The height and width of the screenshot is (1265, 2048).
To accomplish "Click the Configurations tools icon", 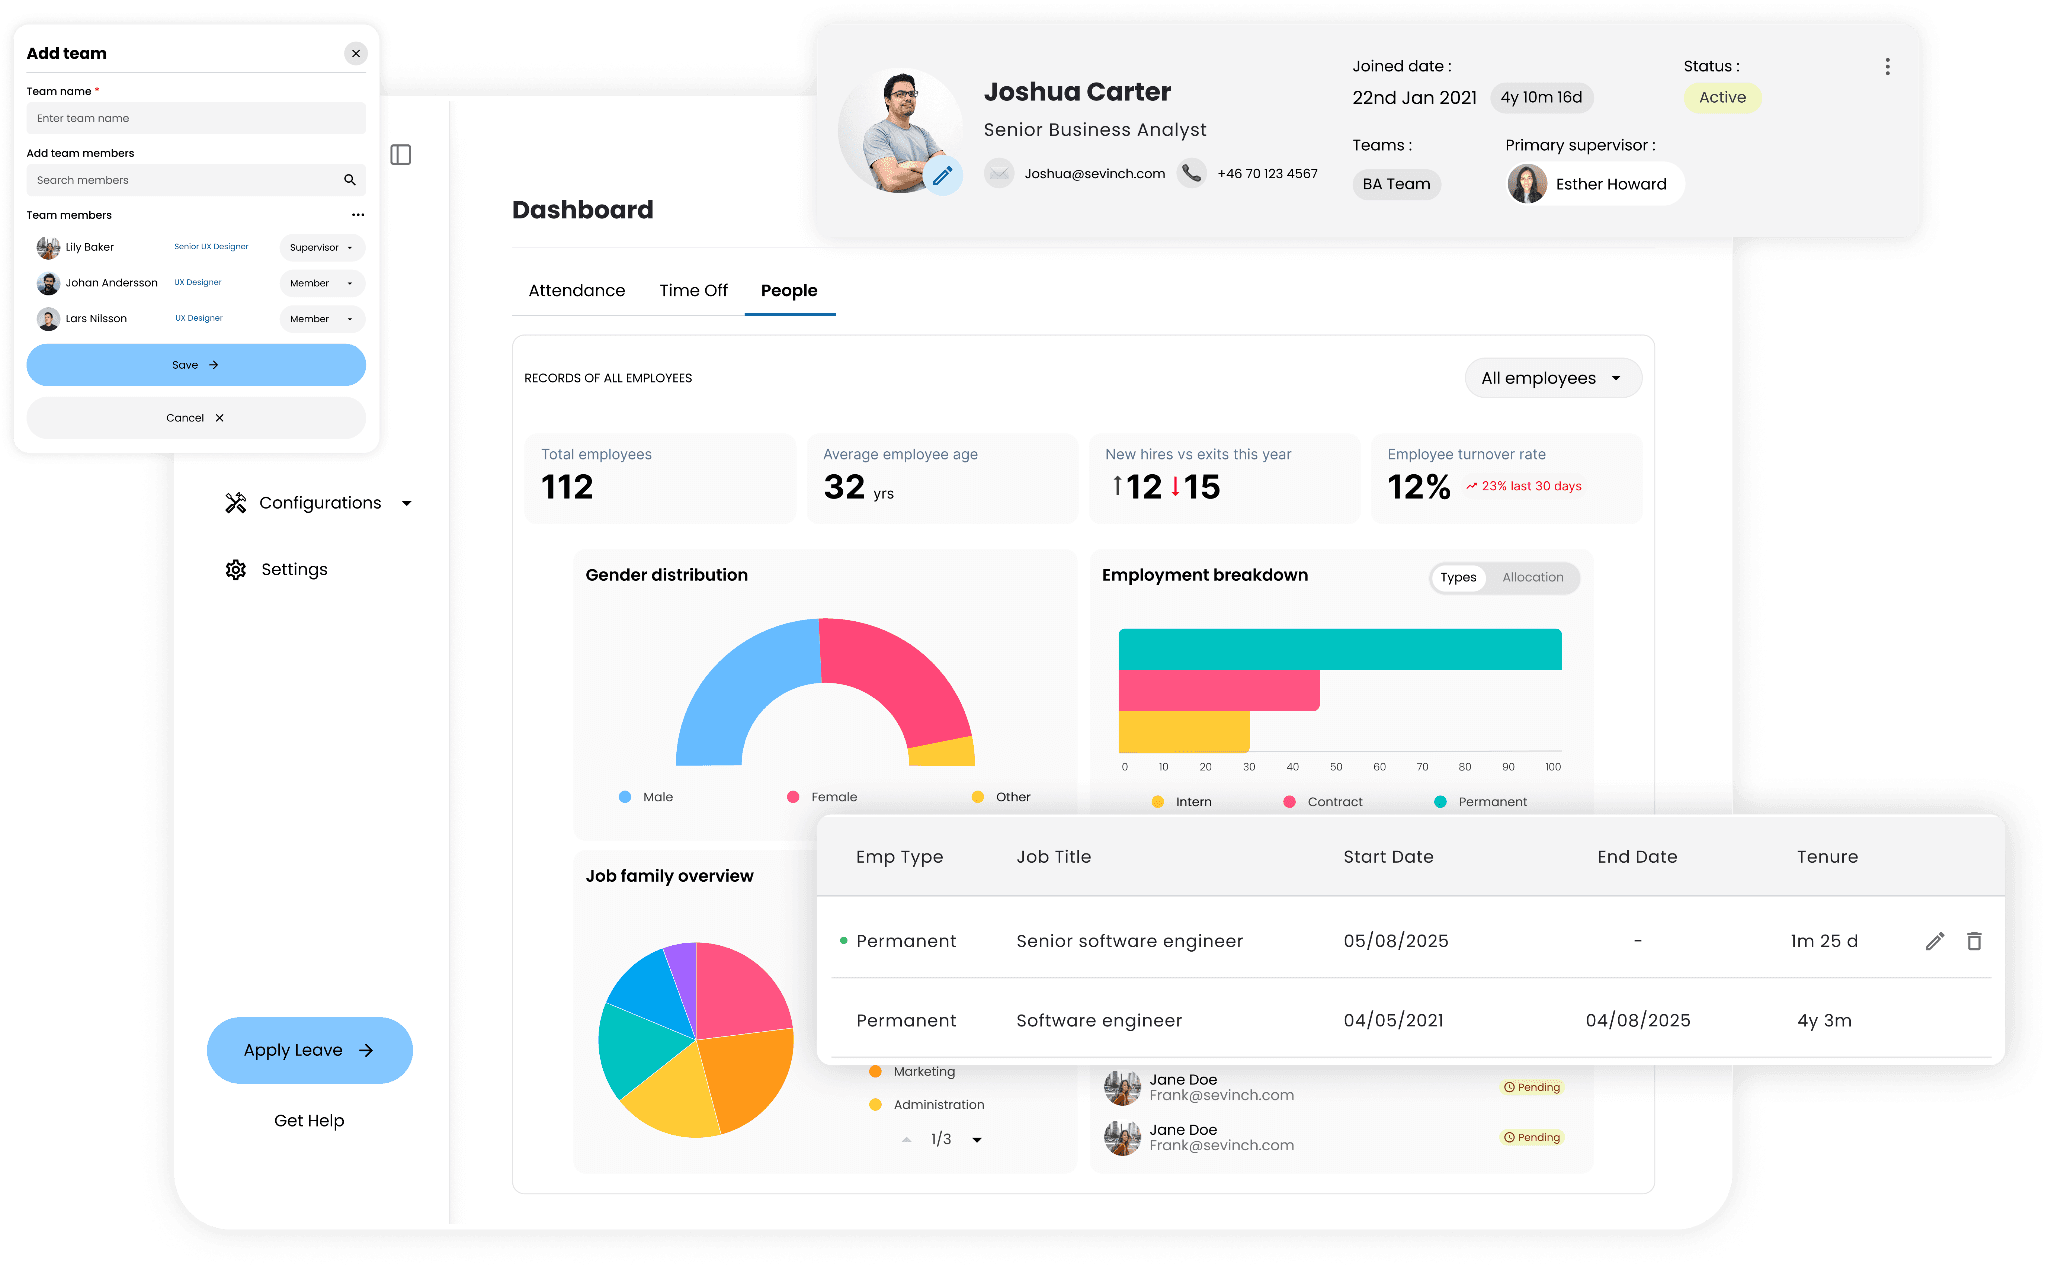I will tap(236, 503).
